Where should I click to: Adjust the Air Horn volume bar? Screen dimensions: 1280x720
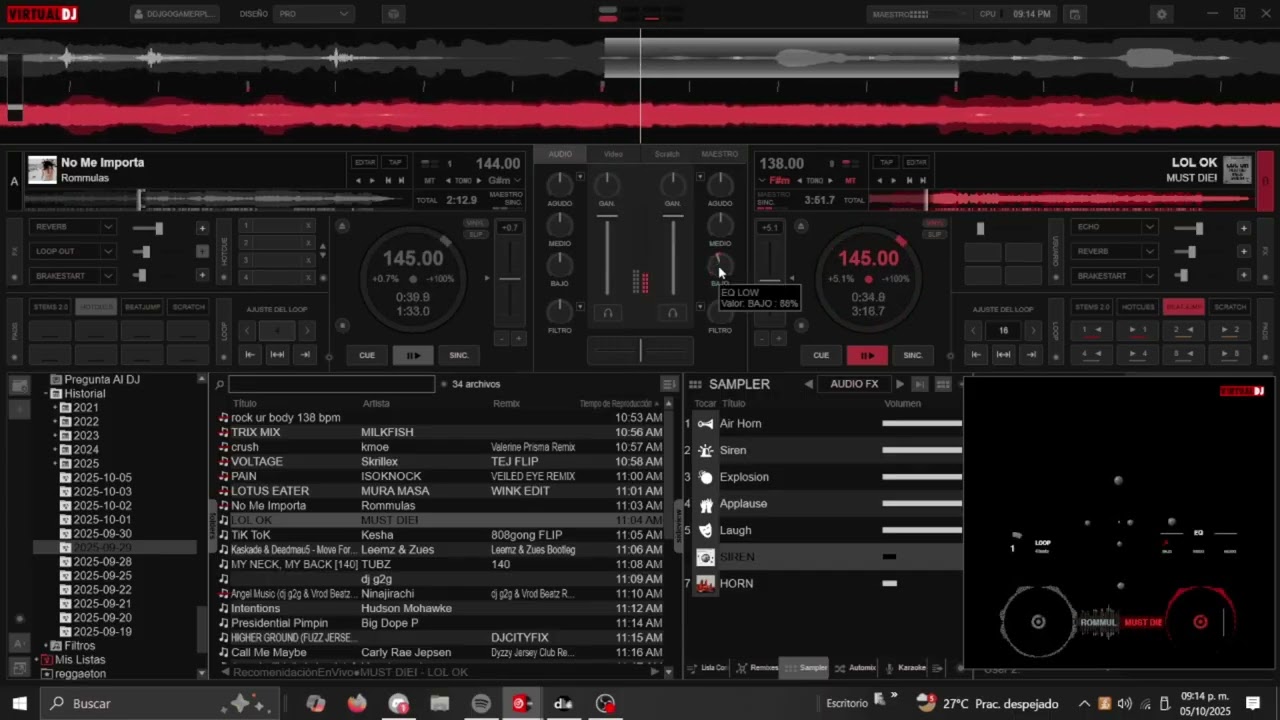point(922,423)
